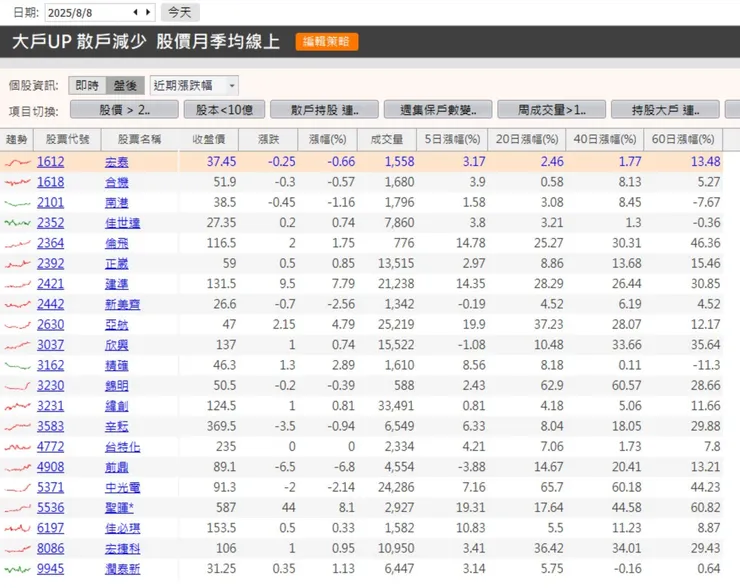This screenshot has height=588, width=740.
Task: Open stock name 中光電 link
Action: tap(122, 488)
